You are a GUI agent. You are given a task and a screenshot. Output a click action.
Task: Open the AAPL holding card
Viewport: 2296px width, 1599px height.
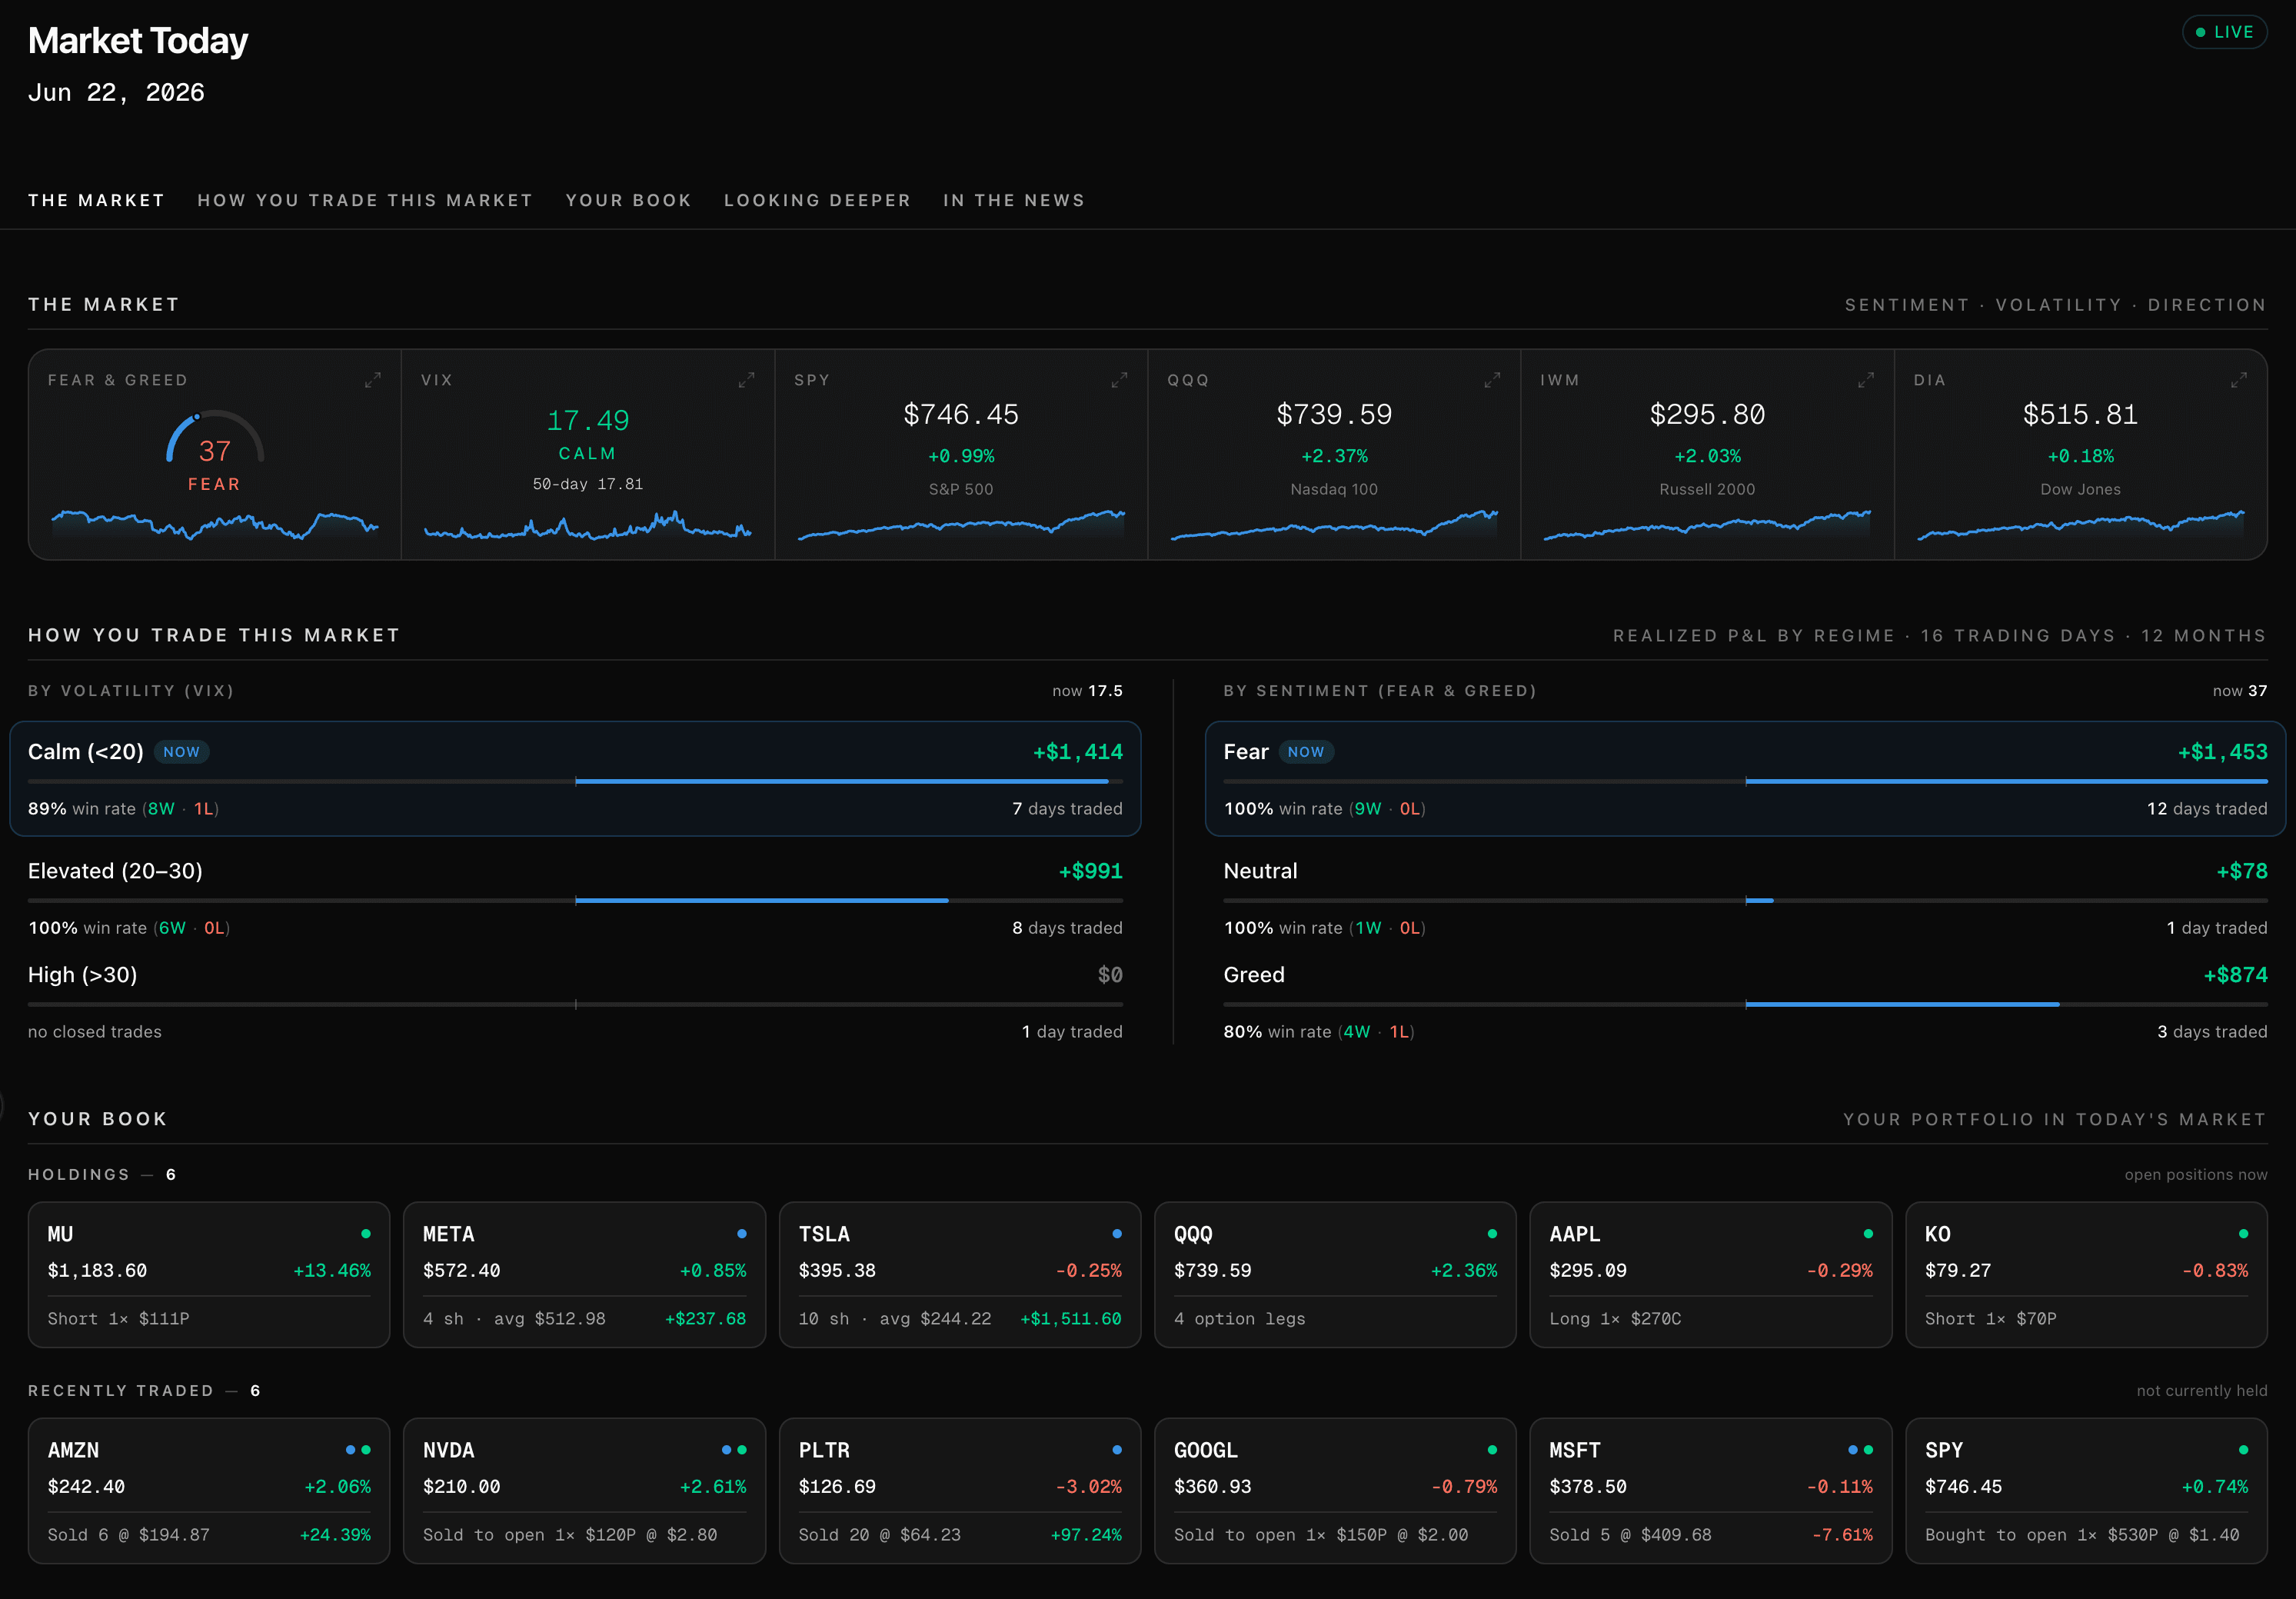[1711, 1275]
